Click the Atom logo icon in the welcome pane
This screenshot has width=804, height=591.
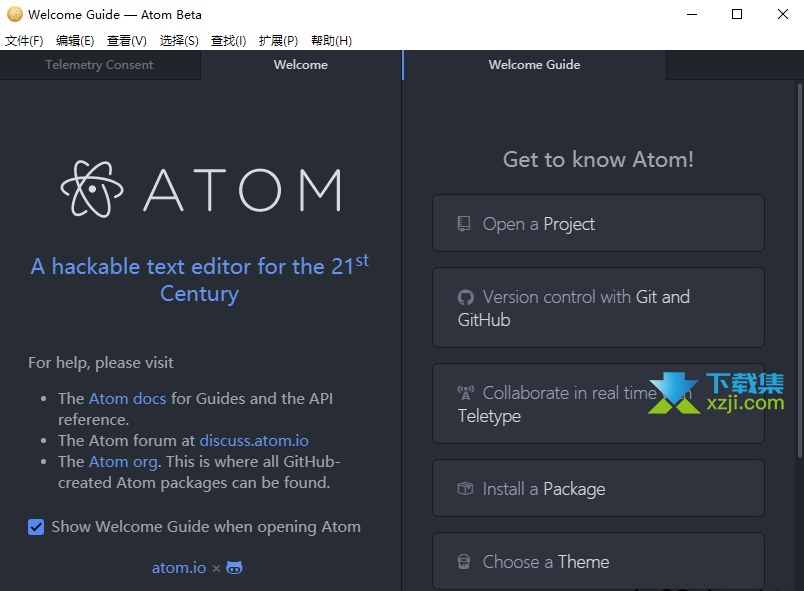click(92, 189)
